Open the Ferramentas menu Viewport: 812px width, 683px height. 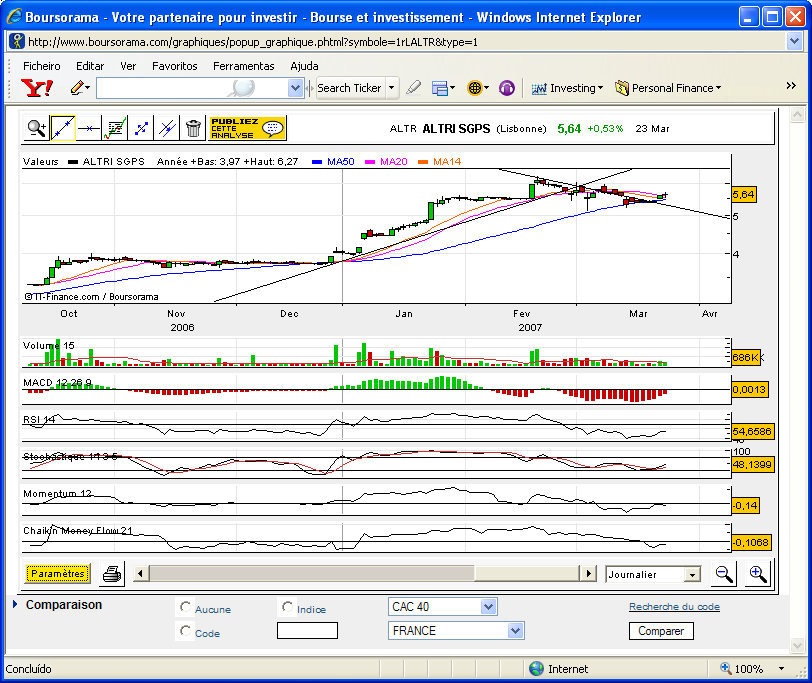point(243,66)
